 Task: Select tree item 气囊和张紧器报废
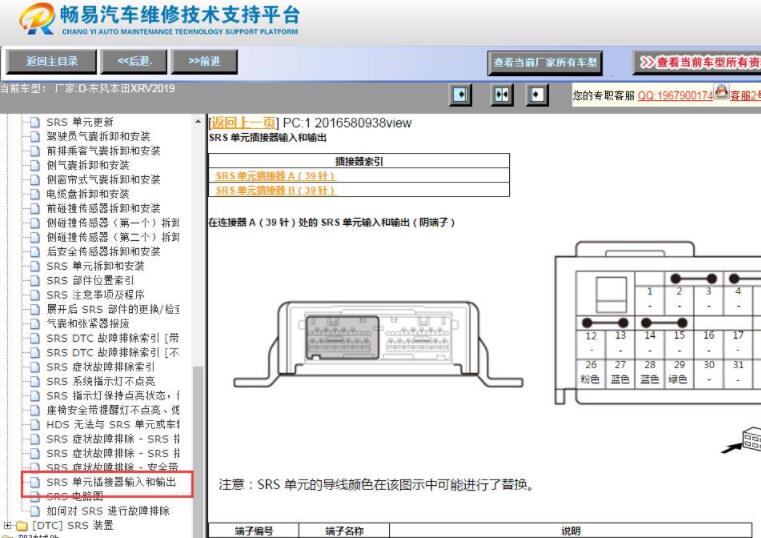(88, 324)
